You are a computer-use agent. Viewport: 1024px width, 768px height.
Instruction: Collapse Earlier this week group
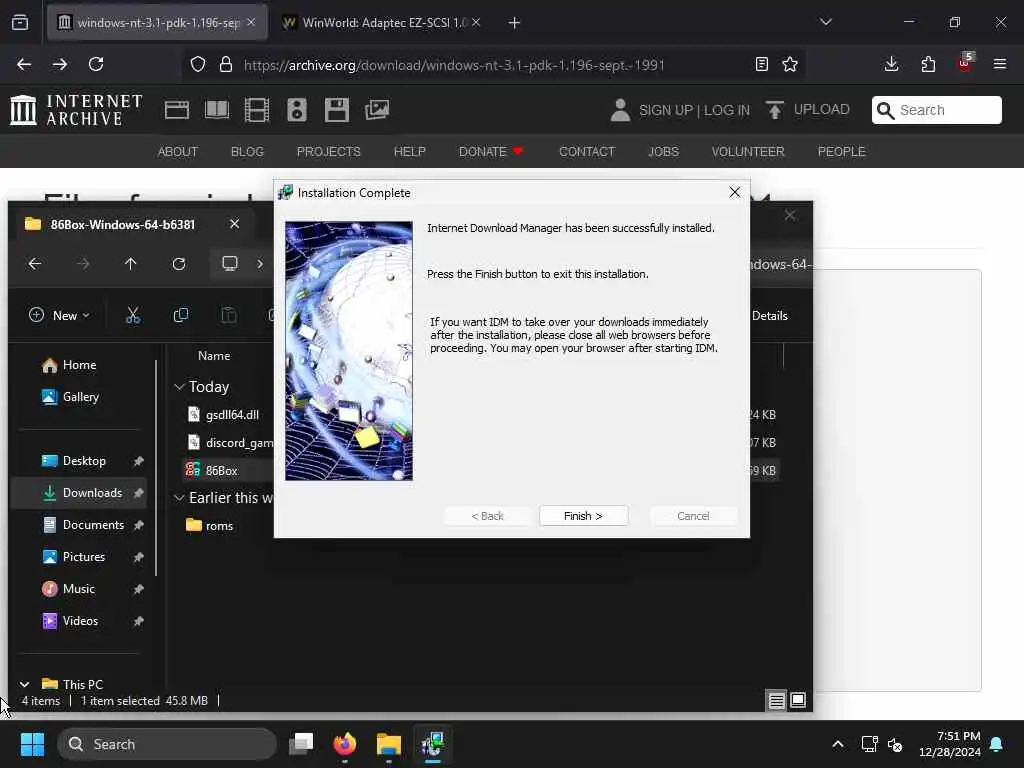(x=179, y=498)
